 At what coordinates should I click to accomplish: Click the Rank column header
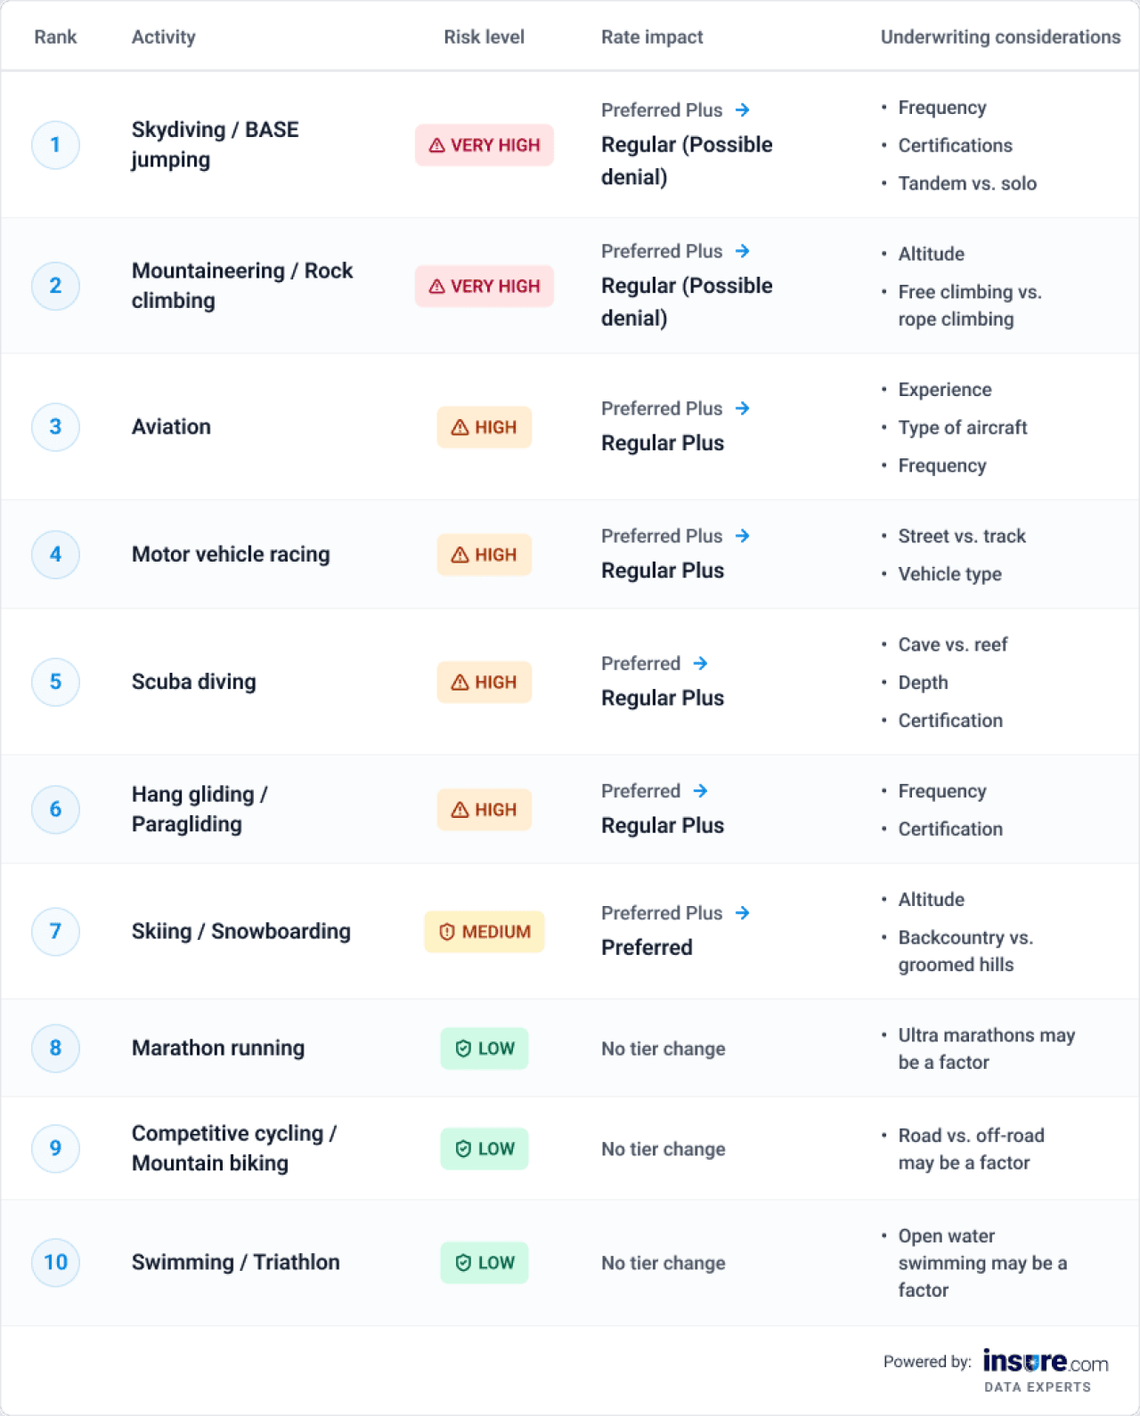tap(55, 37)
